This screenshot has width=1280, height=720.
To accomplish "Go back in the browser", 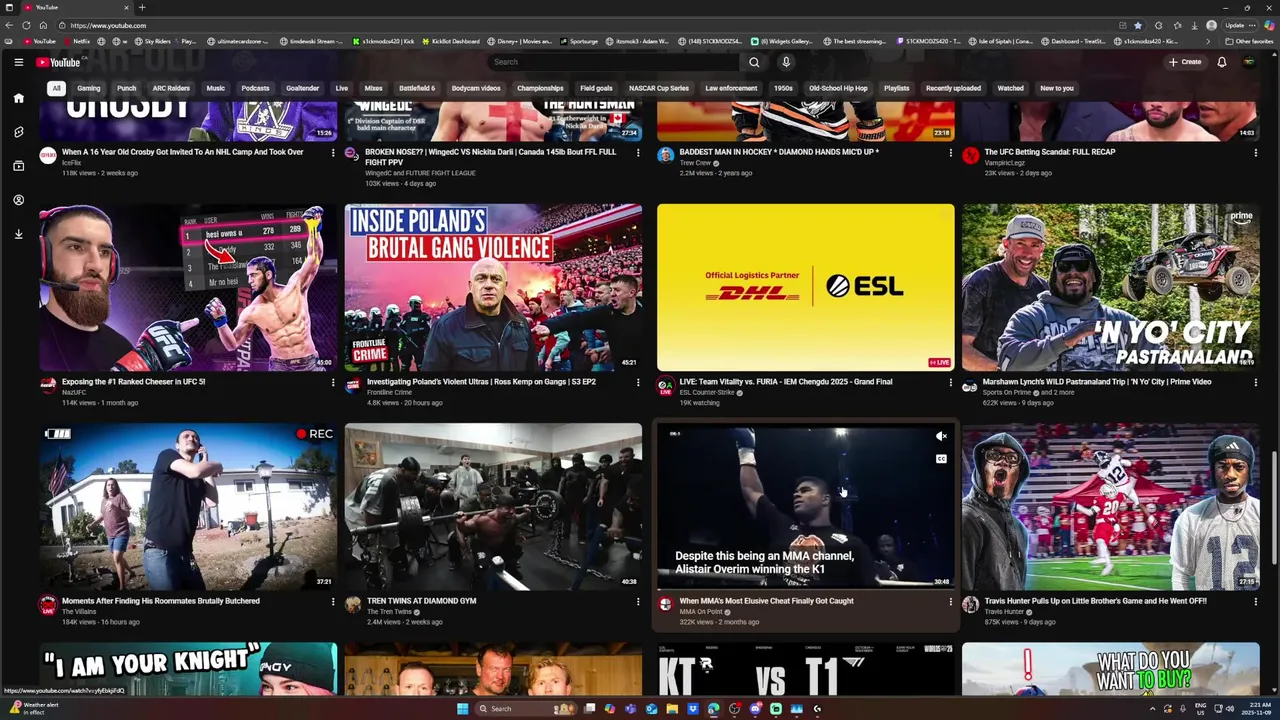I will (x=10, y=25).
